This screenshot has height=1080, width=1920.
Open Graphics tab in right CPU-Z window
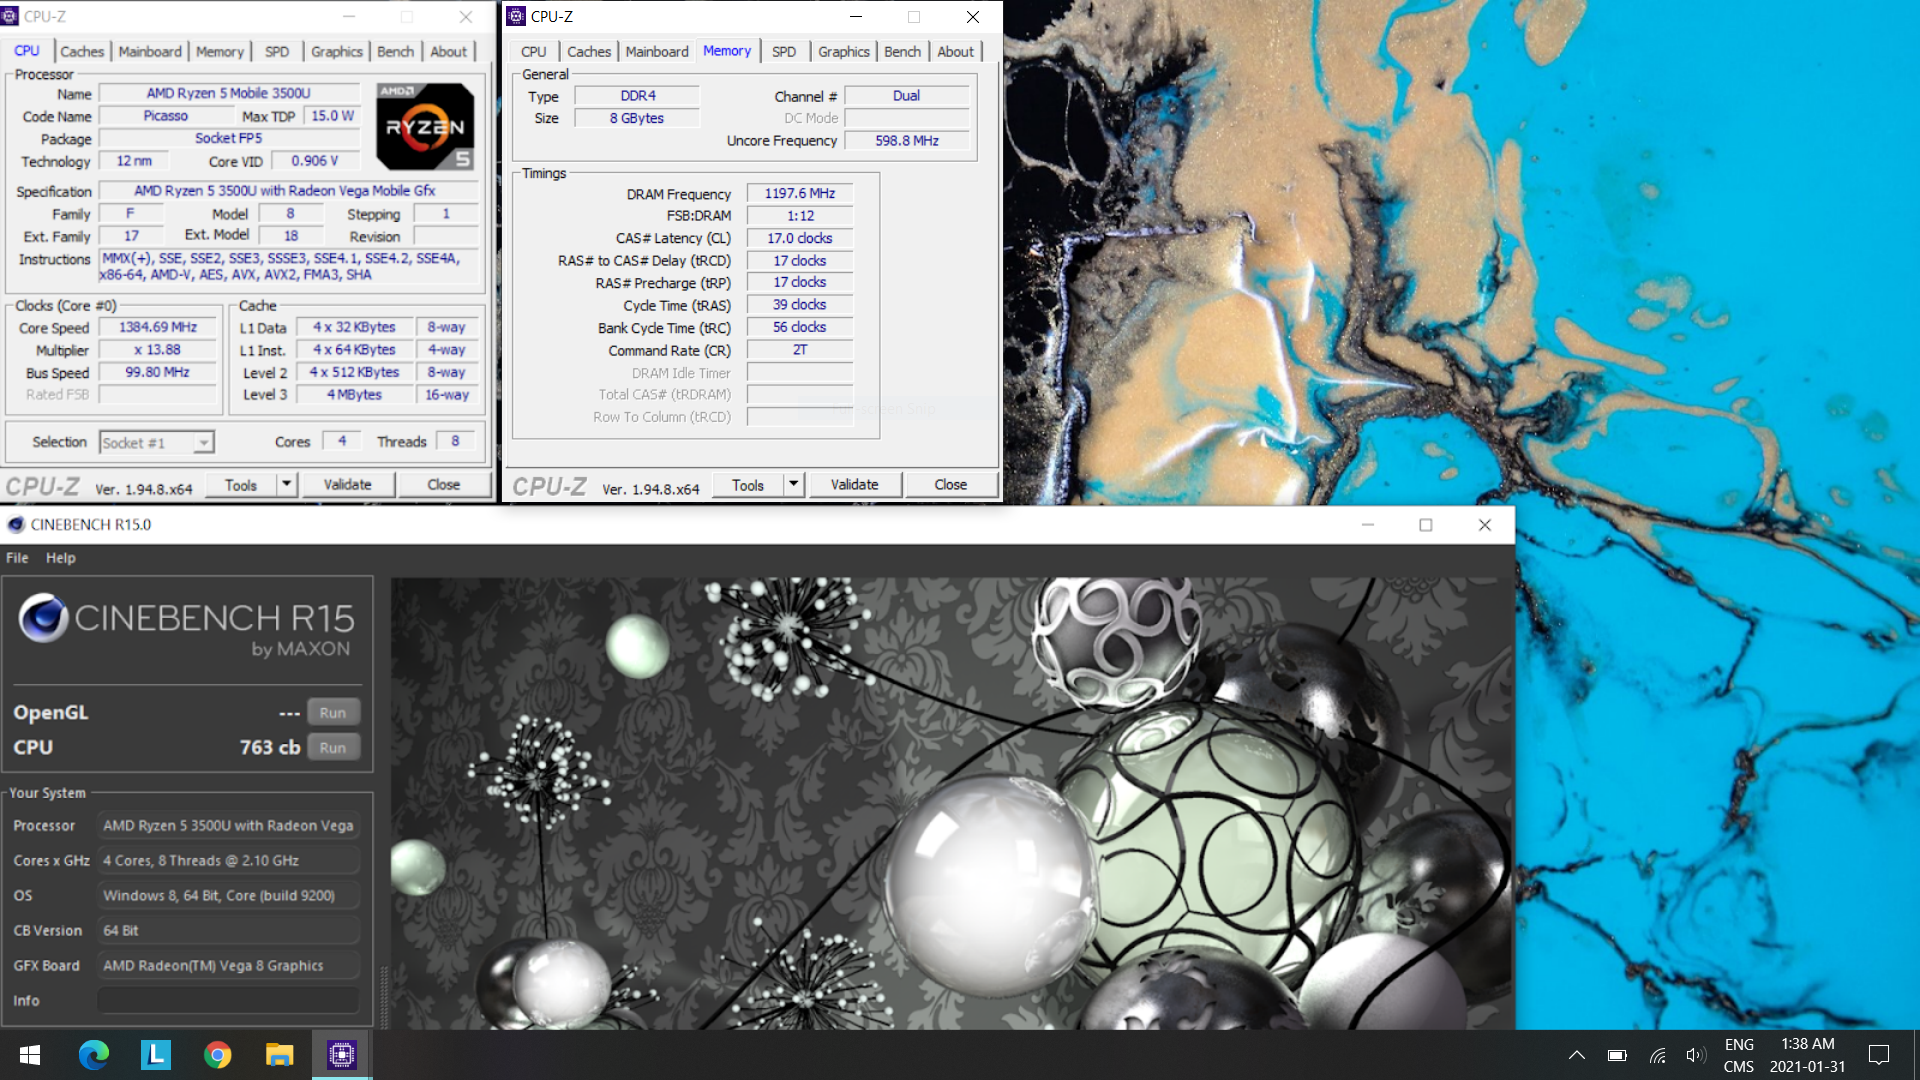point(844,51)
